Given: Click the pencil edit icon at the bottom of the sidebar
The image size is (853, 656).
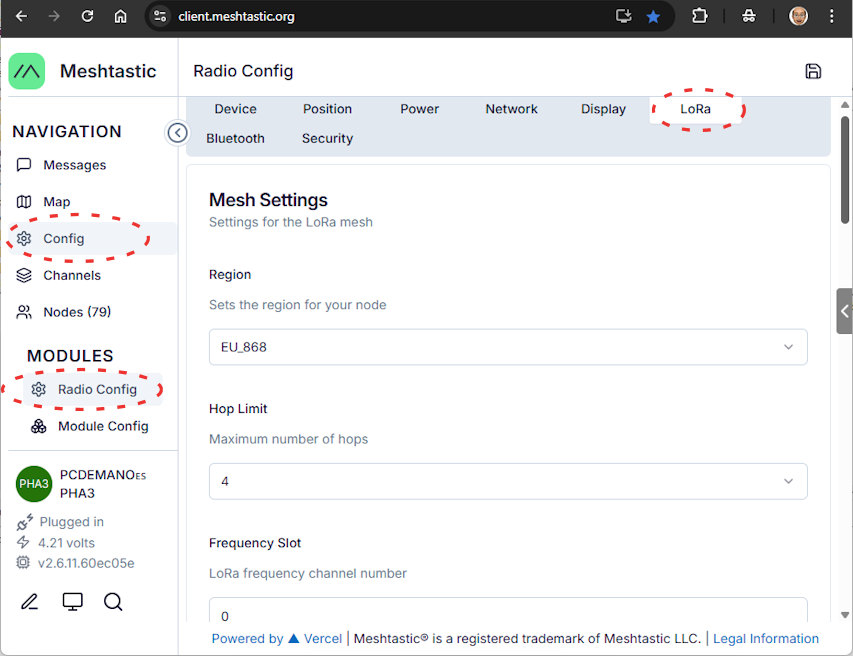Looking at the screenshot, I should [x=30, y=602].
